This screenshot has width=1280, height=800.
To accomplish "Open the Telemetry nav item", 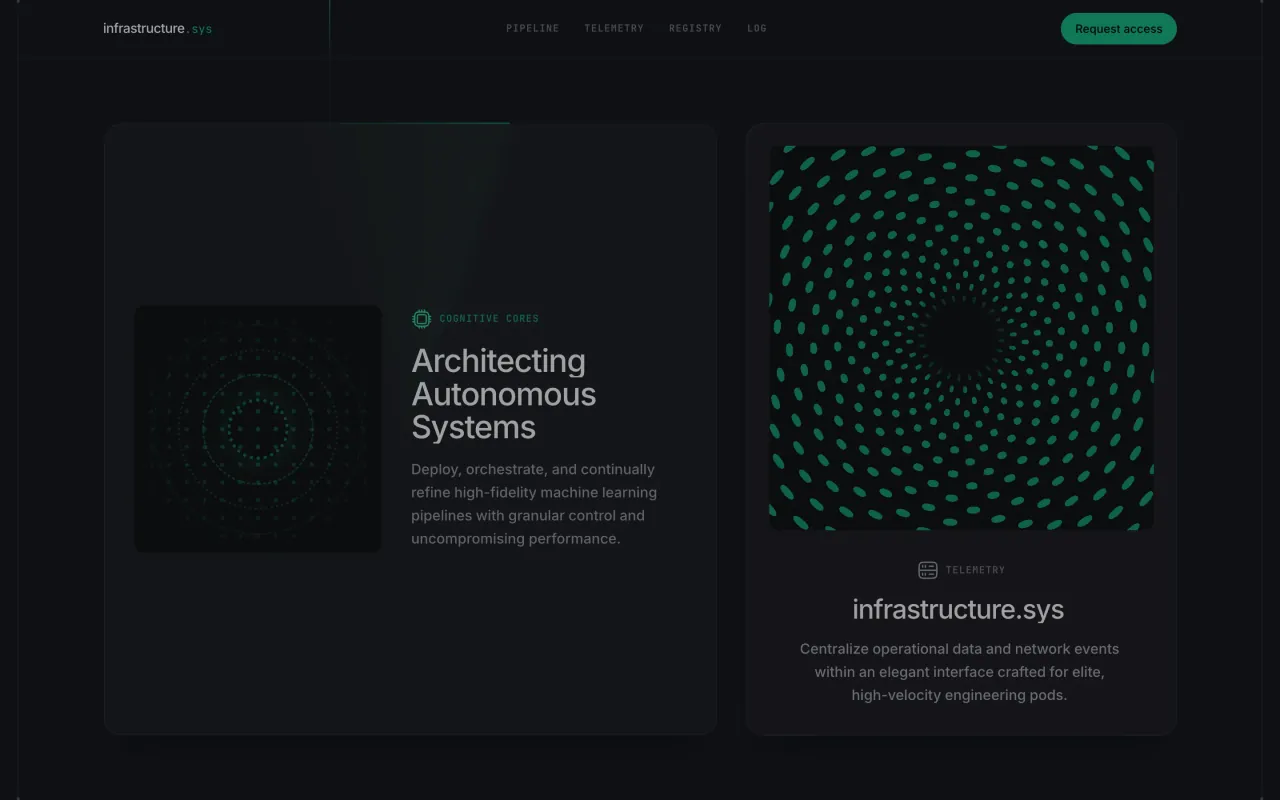I will pos(614,28).
